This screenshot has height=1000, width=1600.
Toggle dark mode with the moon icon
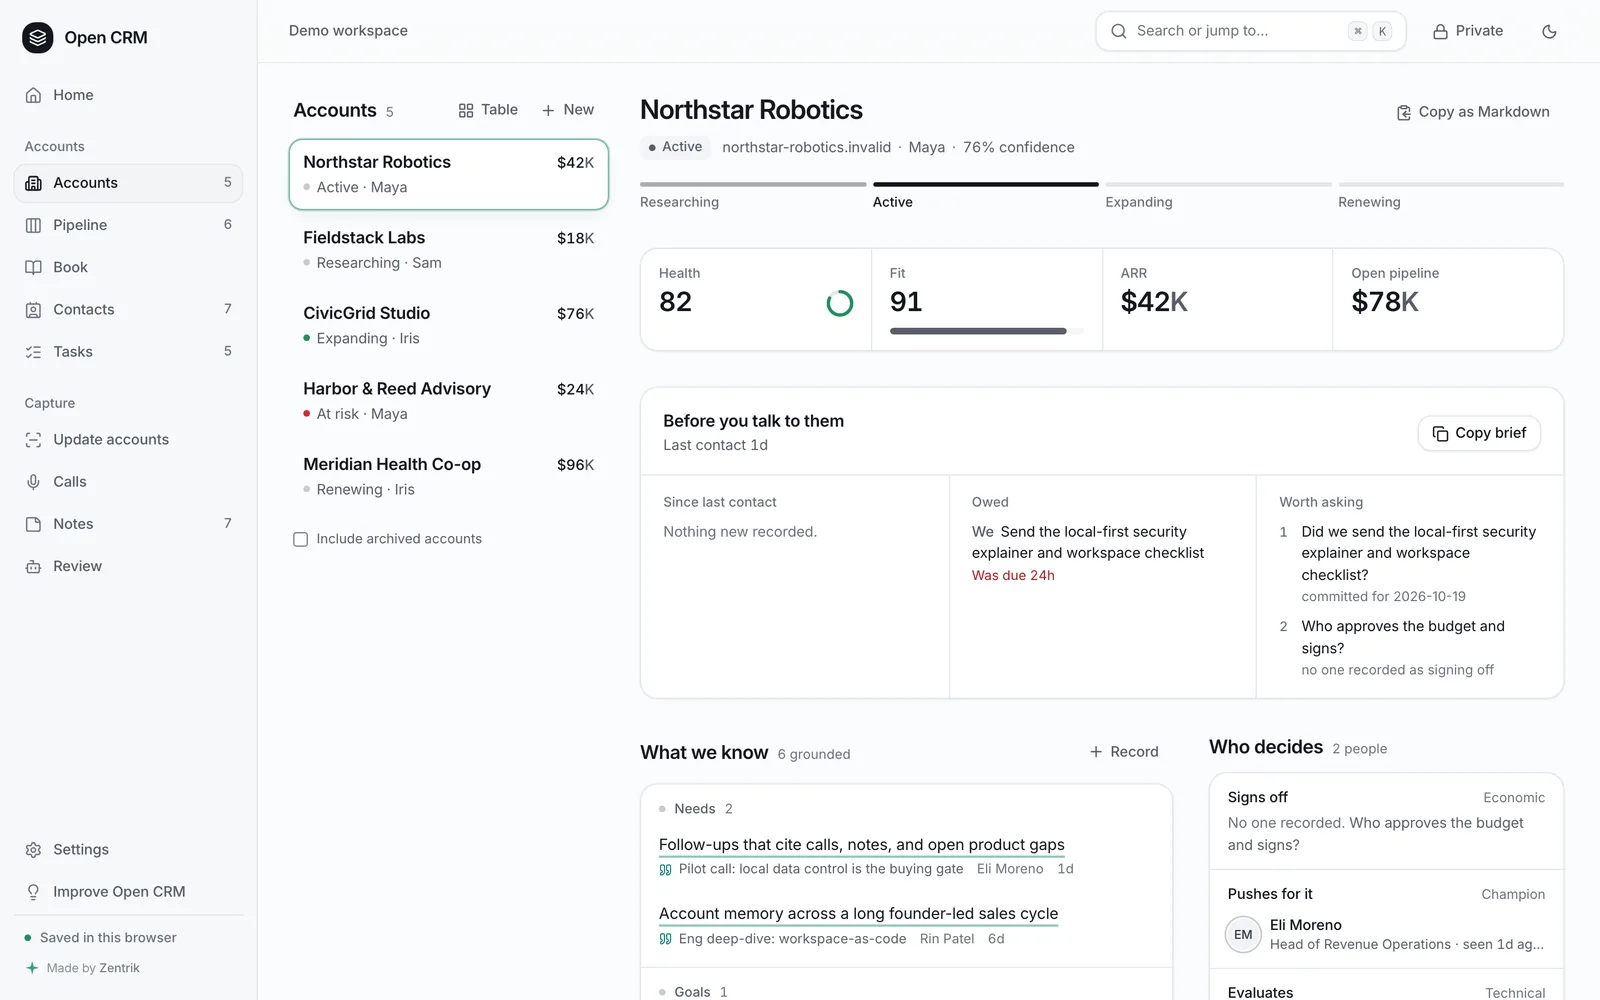(1549, 32)
